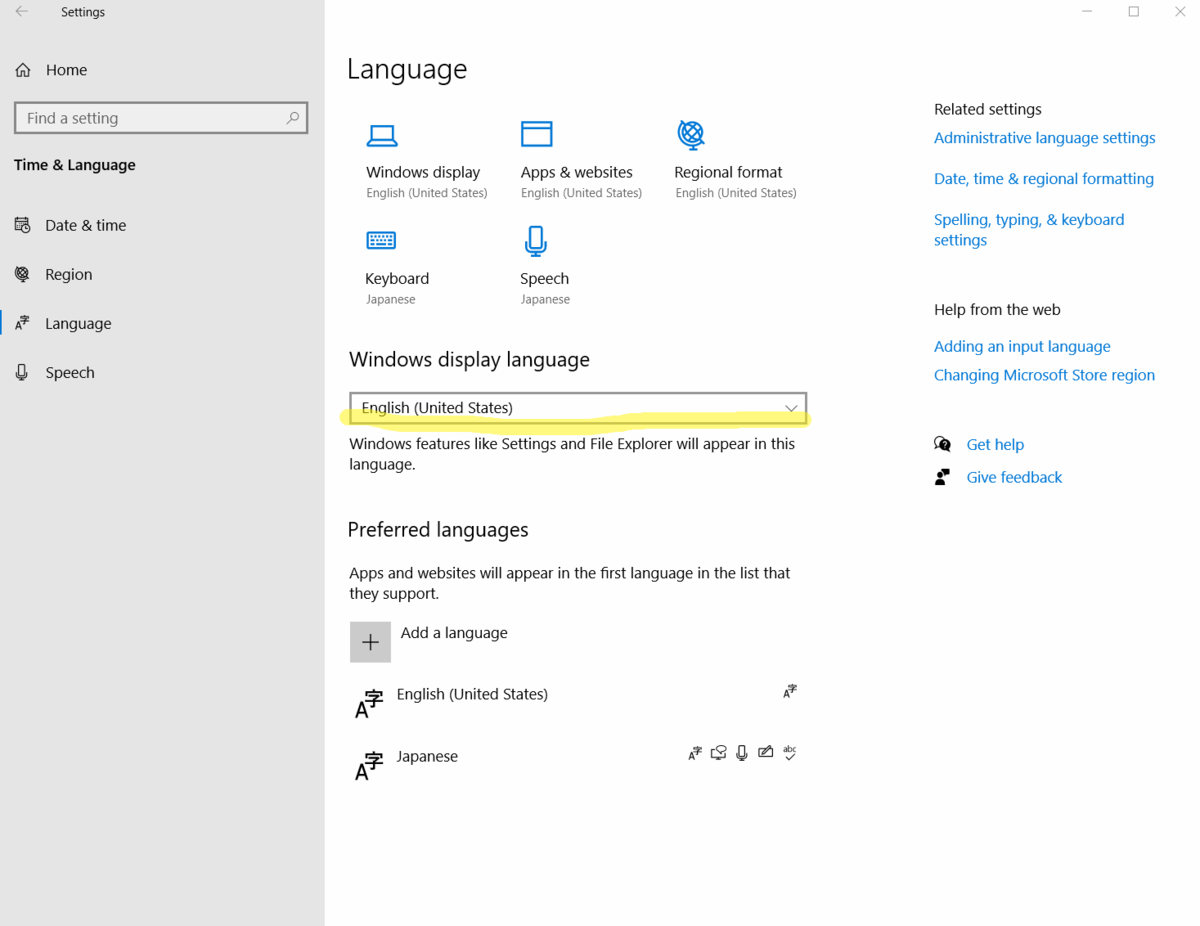
Task: Open Administrative language settings link
Action: point(1044,138)
